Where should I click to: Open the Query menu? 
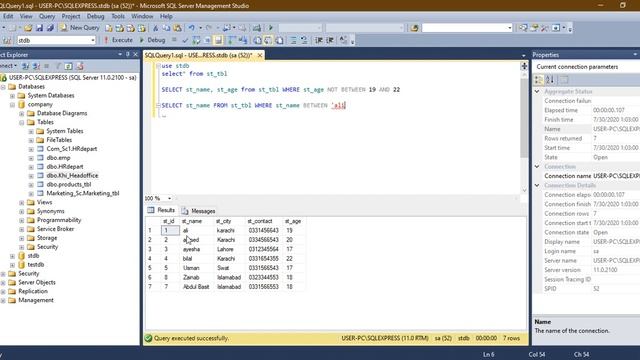(47, 16)
